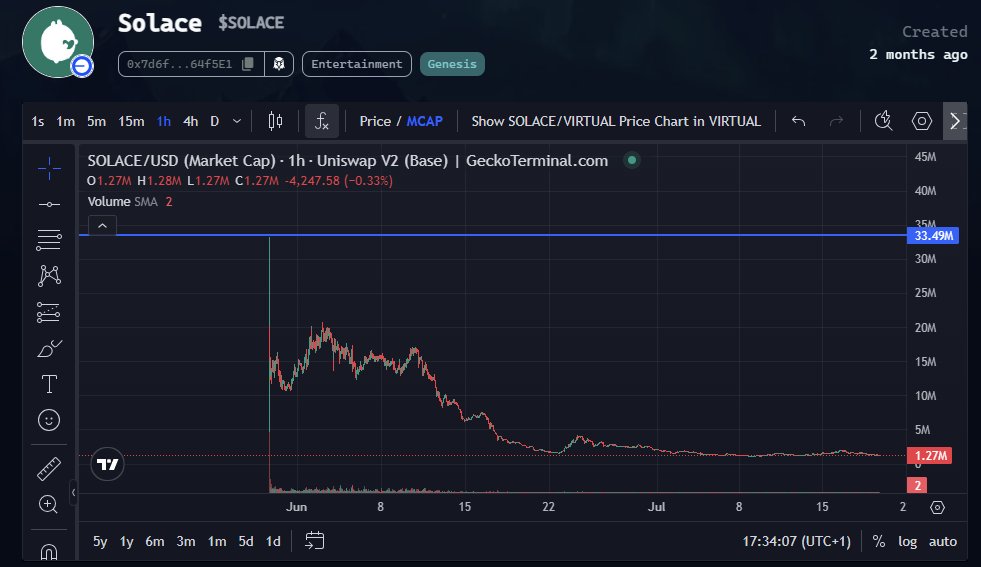Set range to 3m
The width and height of the screenshot is (981, 567).
(x=186, y=541)
